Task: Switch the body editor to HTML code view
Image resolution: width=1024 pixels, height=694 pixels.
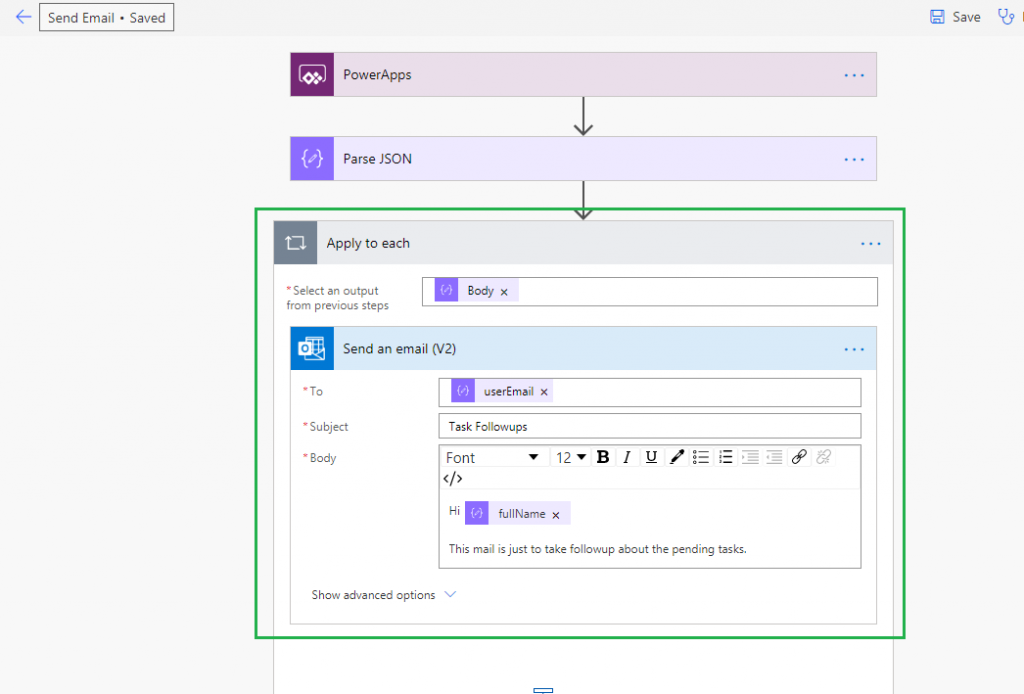Action: [x=452, y=478]
